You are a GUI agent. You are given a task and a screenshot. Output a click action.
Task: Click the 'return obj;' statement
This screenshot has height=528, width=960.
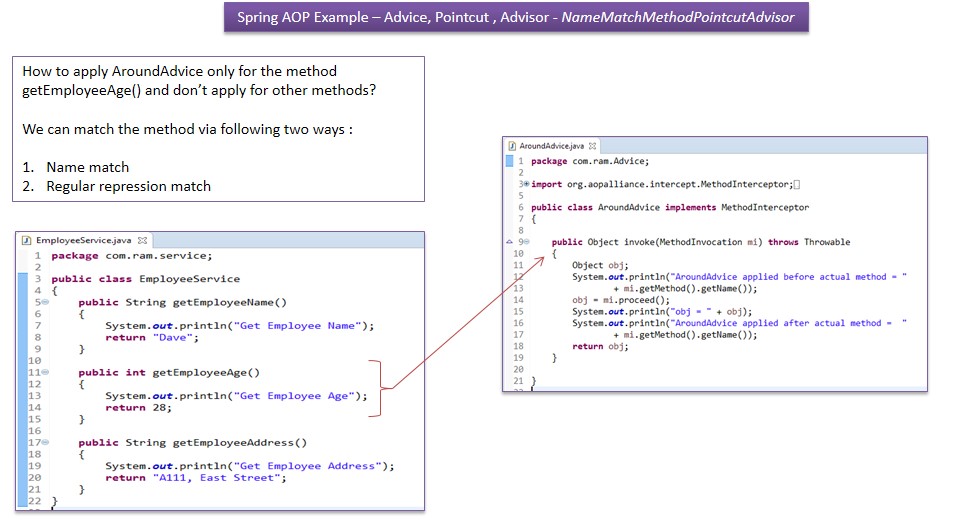(x=600, y=347)
